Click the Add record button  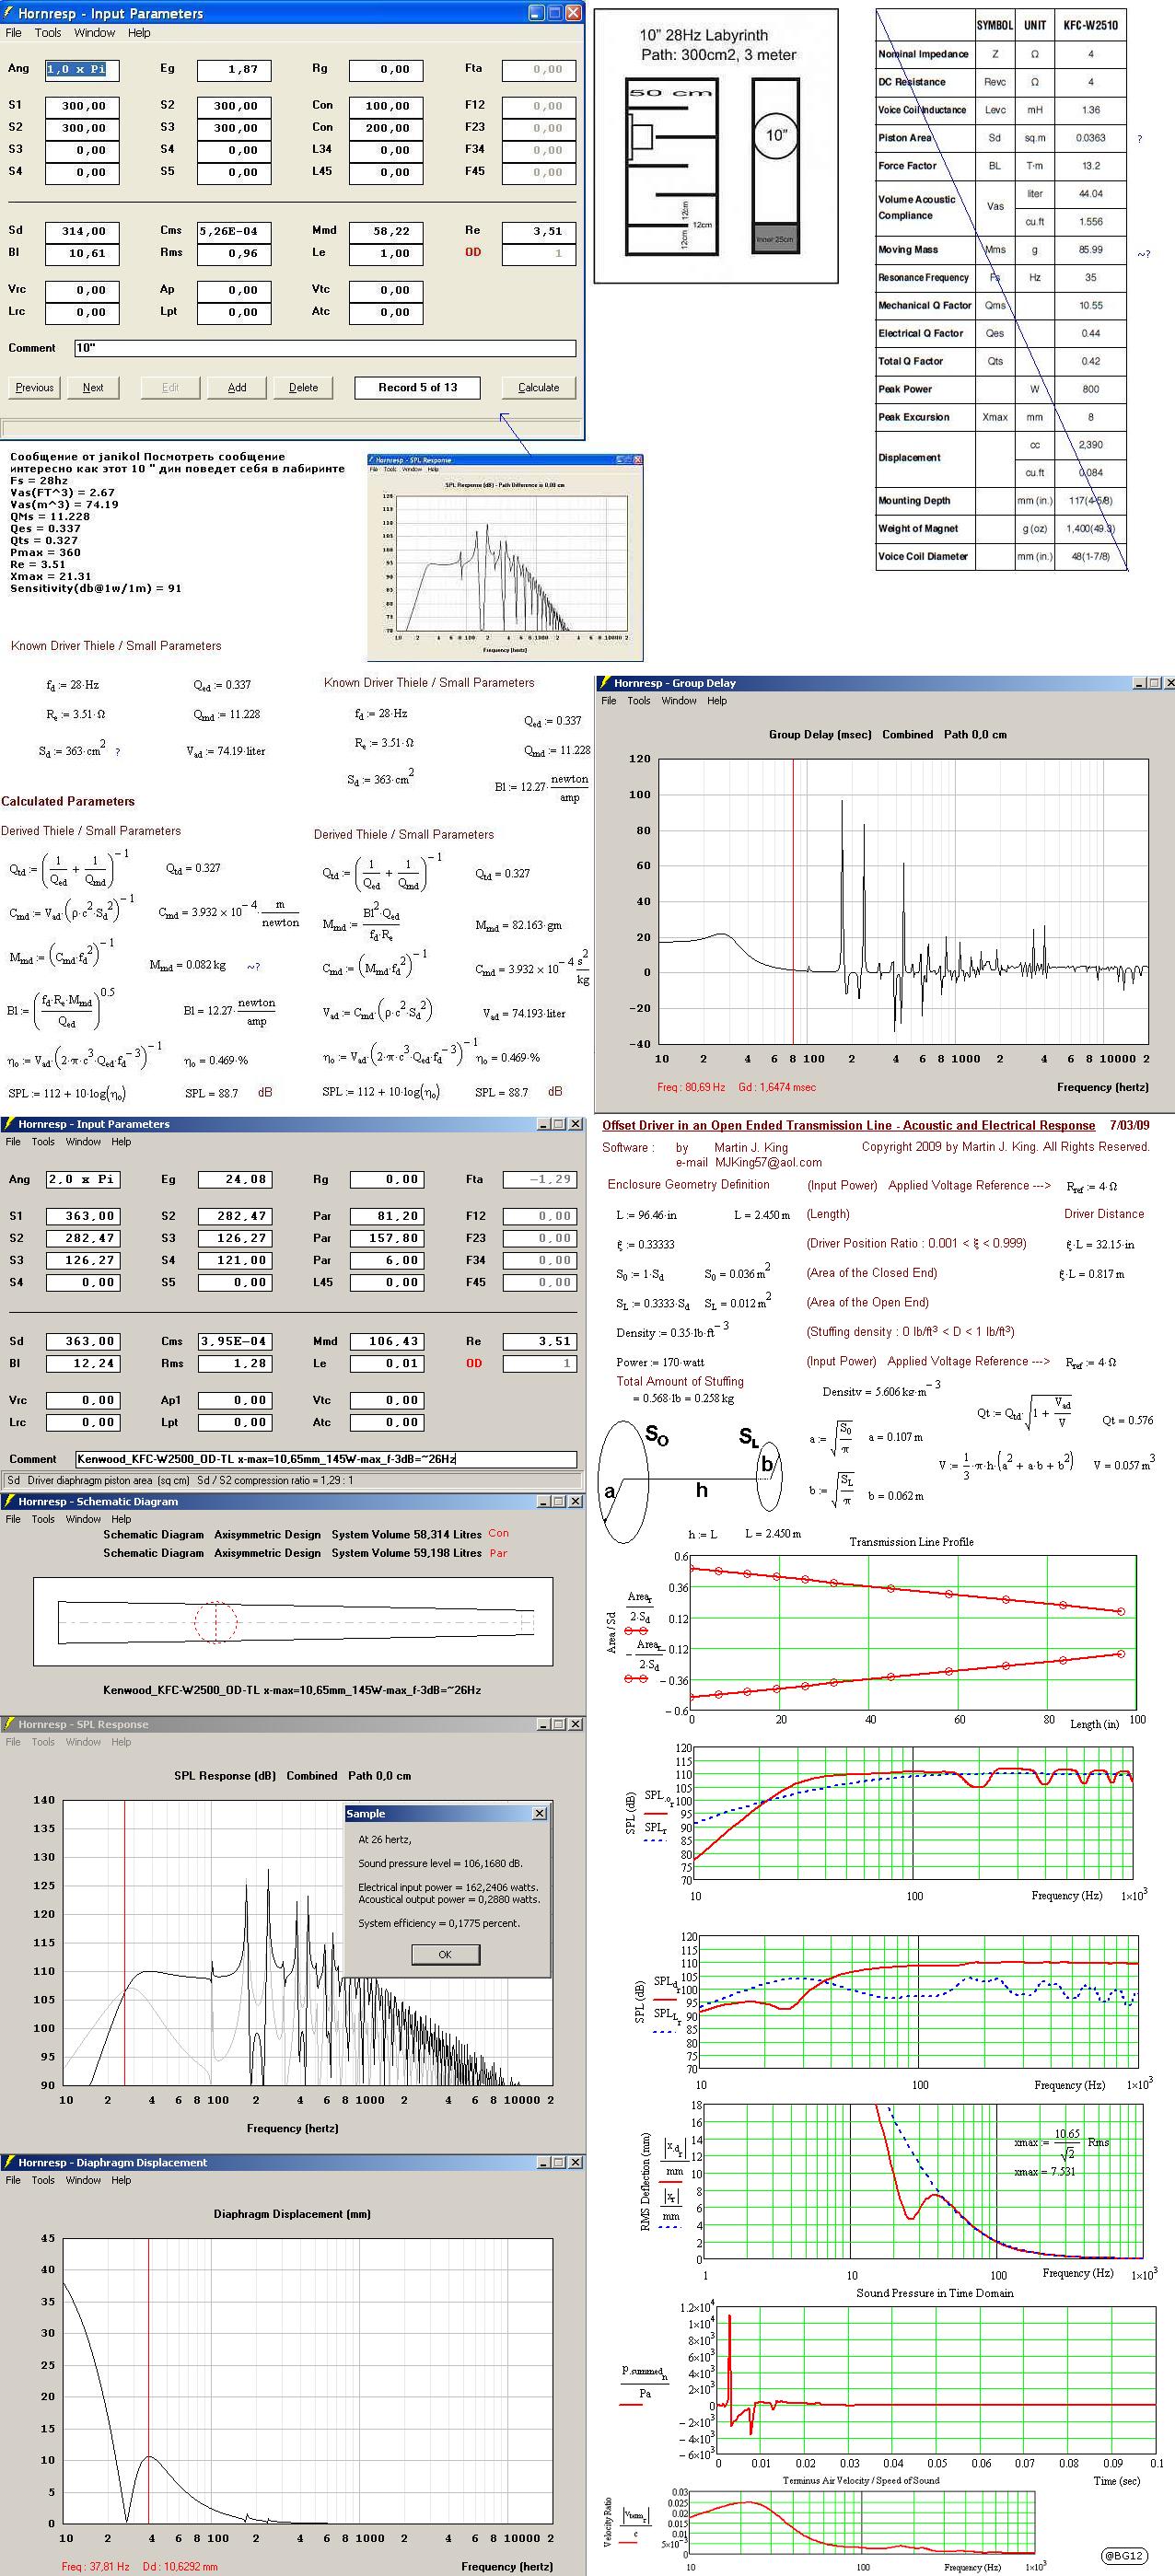coord(237,388)
